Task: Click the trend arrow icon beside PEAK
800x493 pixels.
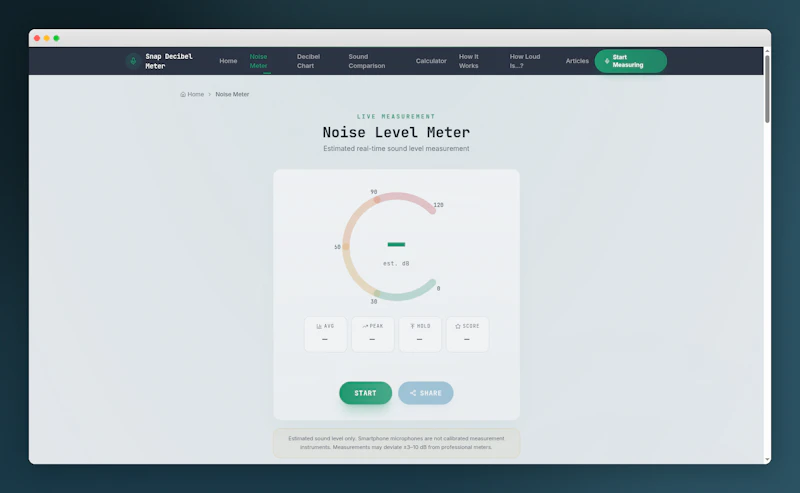Action: (x=365, y=326)
